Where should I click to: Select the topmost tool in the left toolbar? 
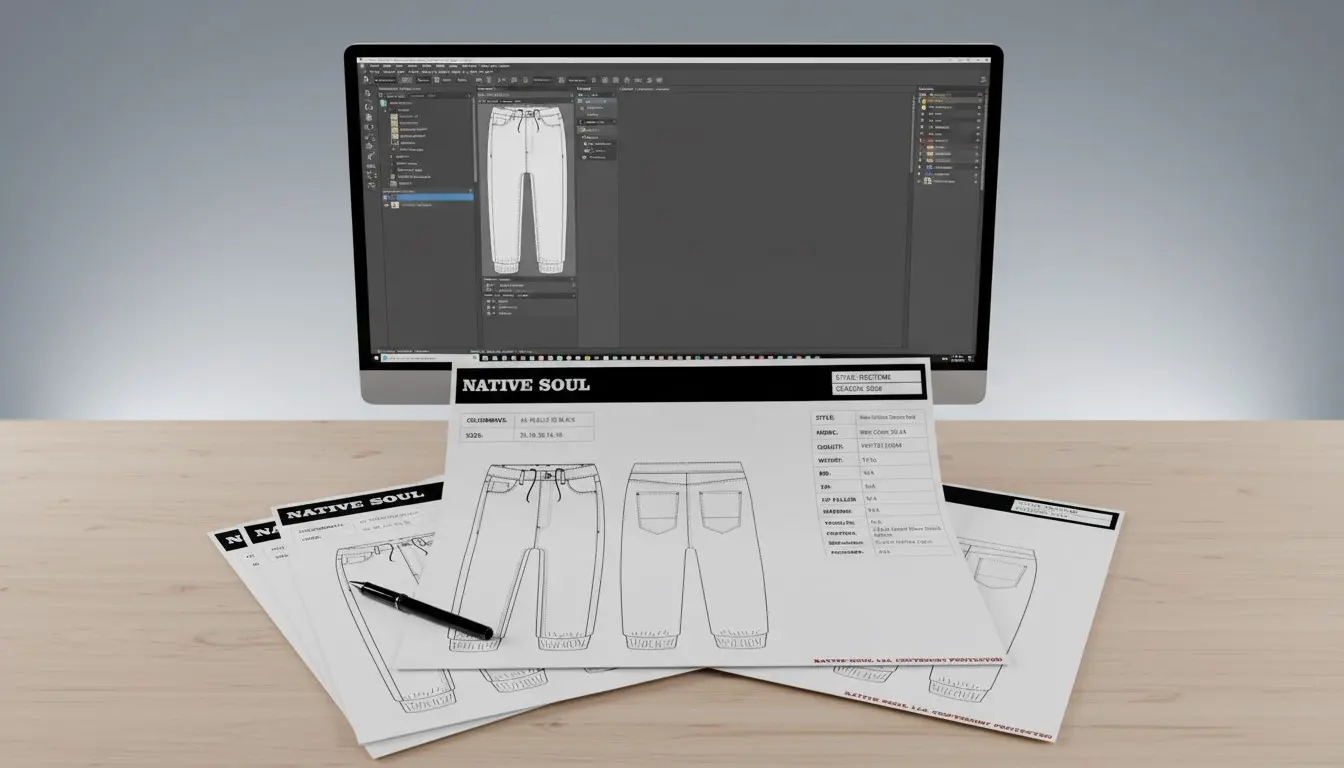coord(368,93)
